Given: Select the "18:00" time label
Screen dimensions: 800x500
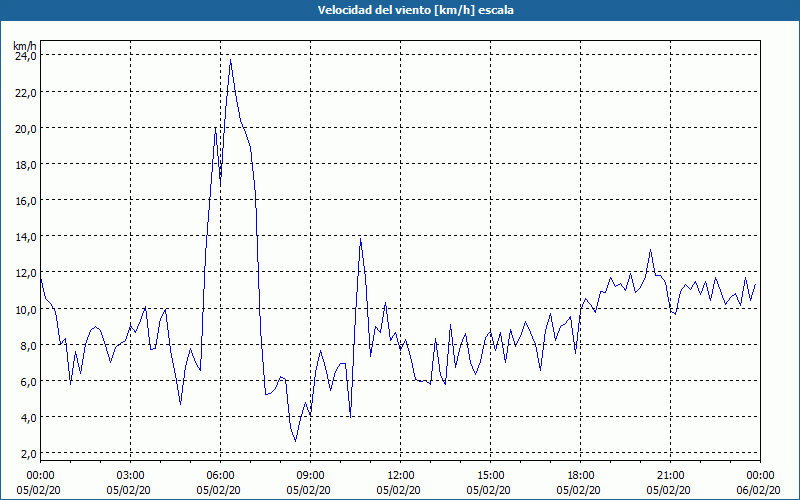Looking at the screenshot, I should (x=581, y=476).
